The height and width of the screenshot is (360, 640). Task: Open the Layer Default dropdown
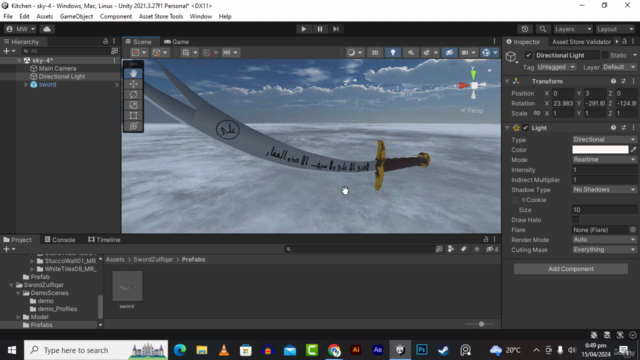coord(619,67)
